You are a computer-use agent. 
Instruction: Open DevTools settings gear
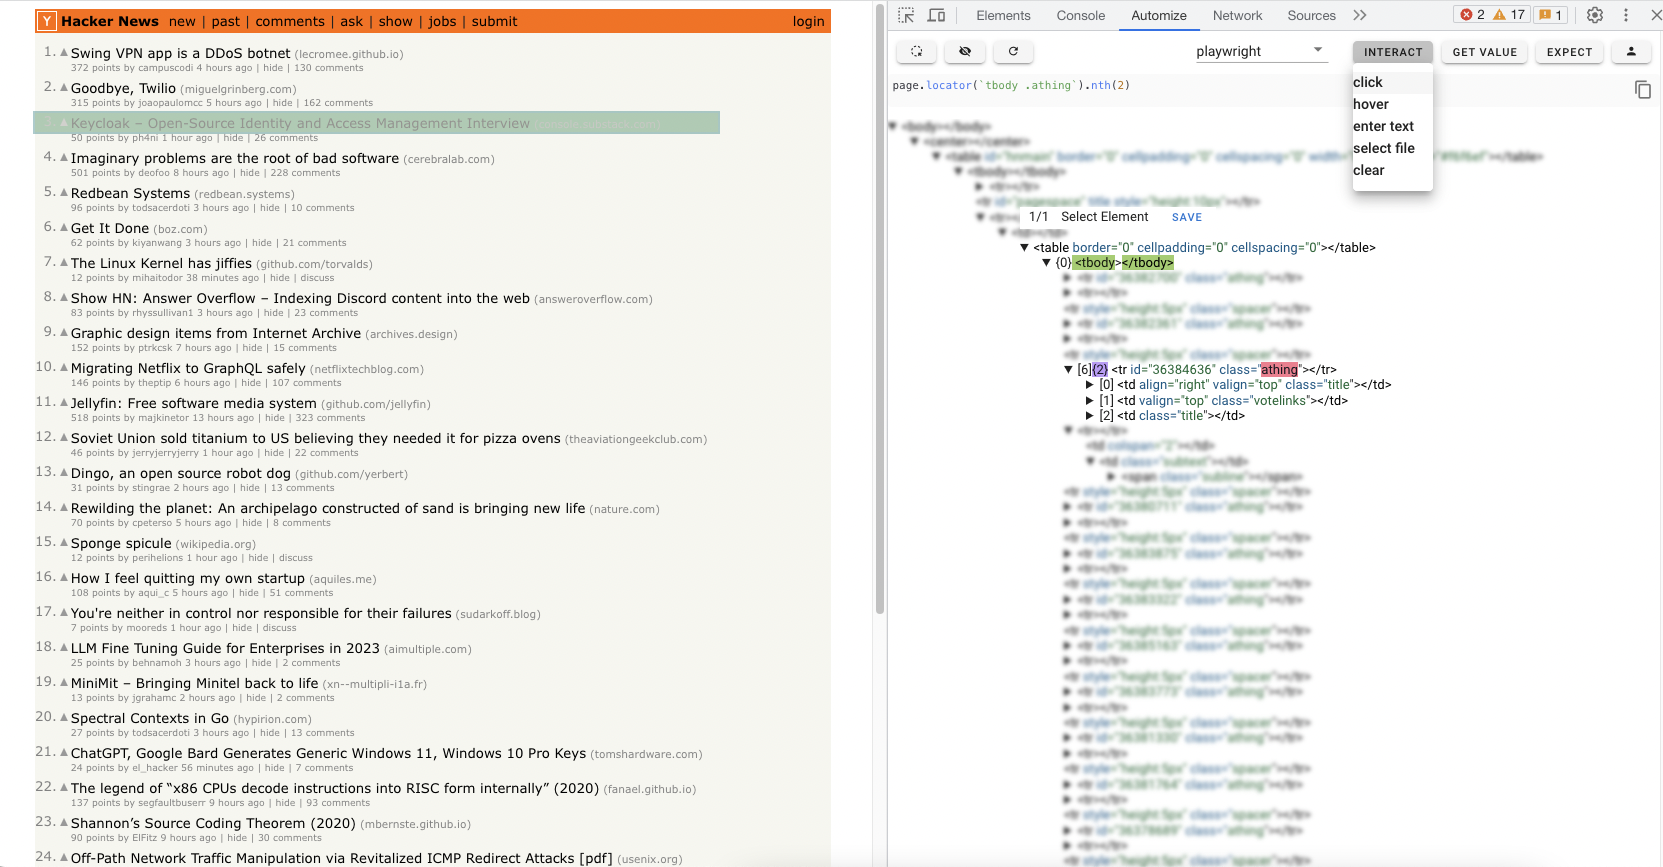[x=1595, y=15]
